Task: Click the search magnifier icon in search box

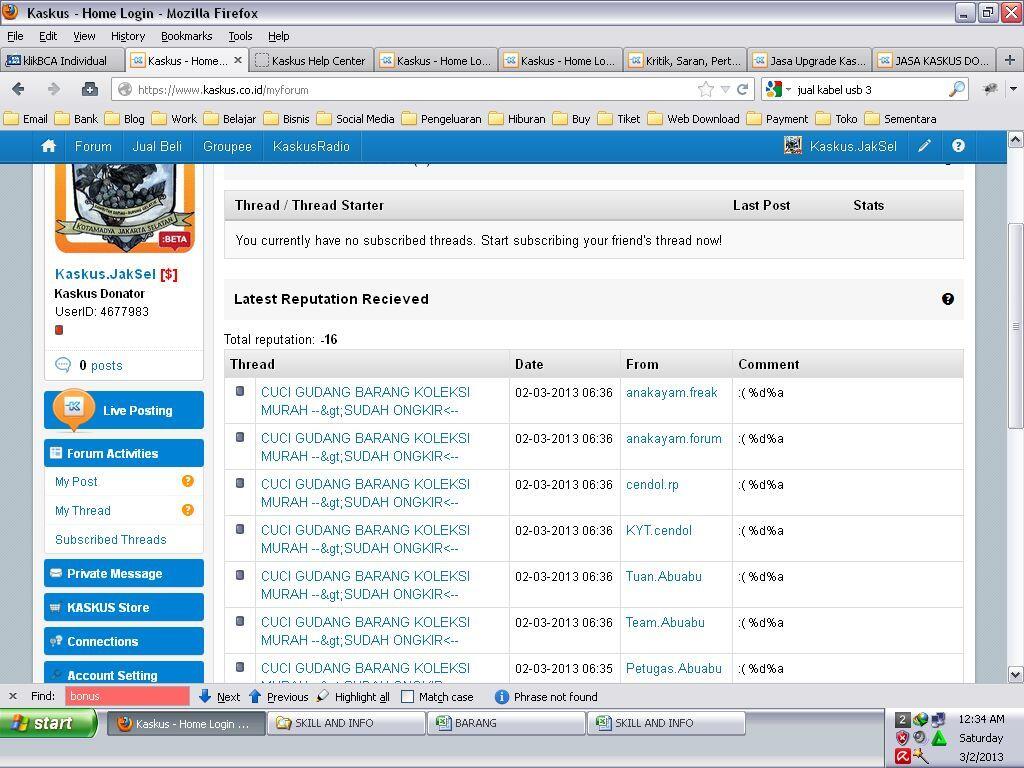Action: coord(956,89)
